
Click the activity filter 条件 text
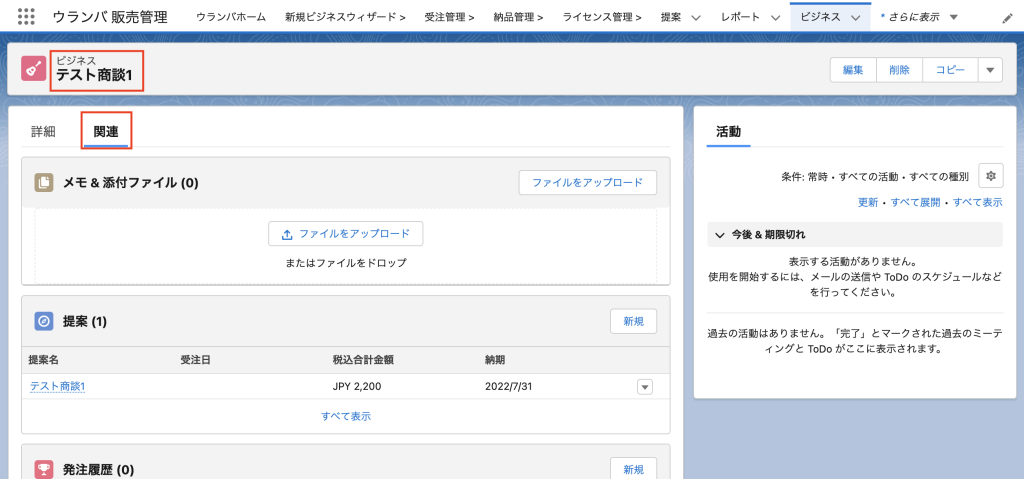tap(875, 176)
